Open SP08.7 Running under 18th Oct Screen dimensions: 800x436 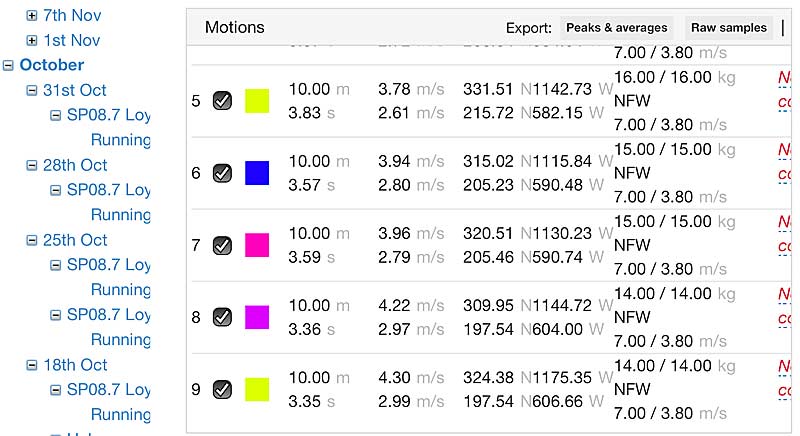[109, 402]
